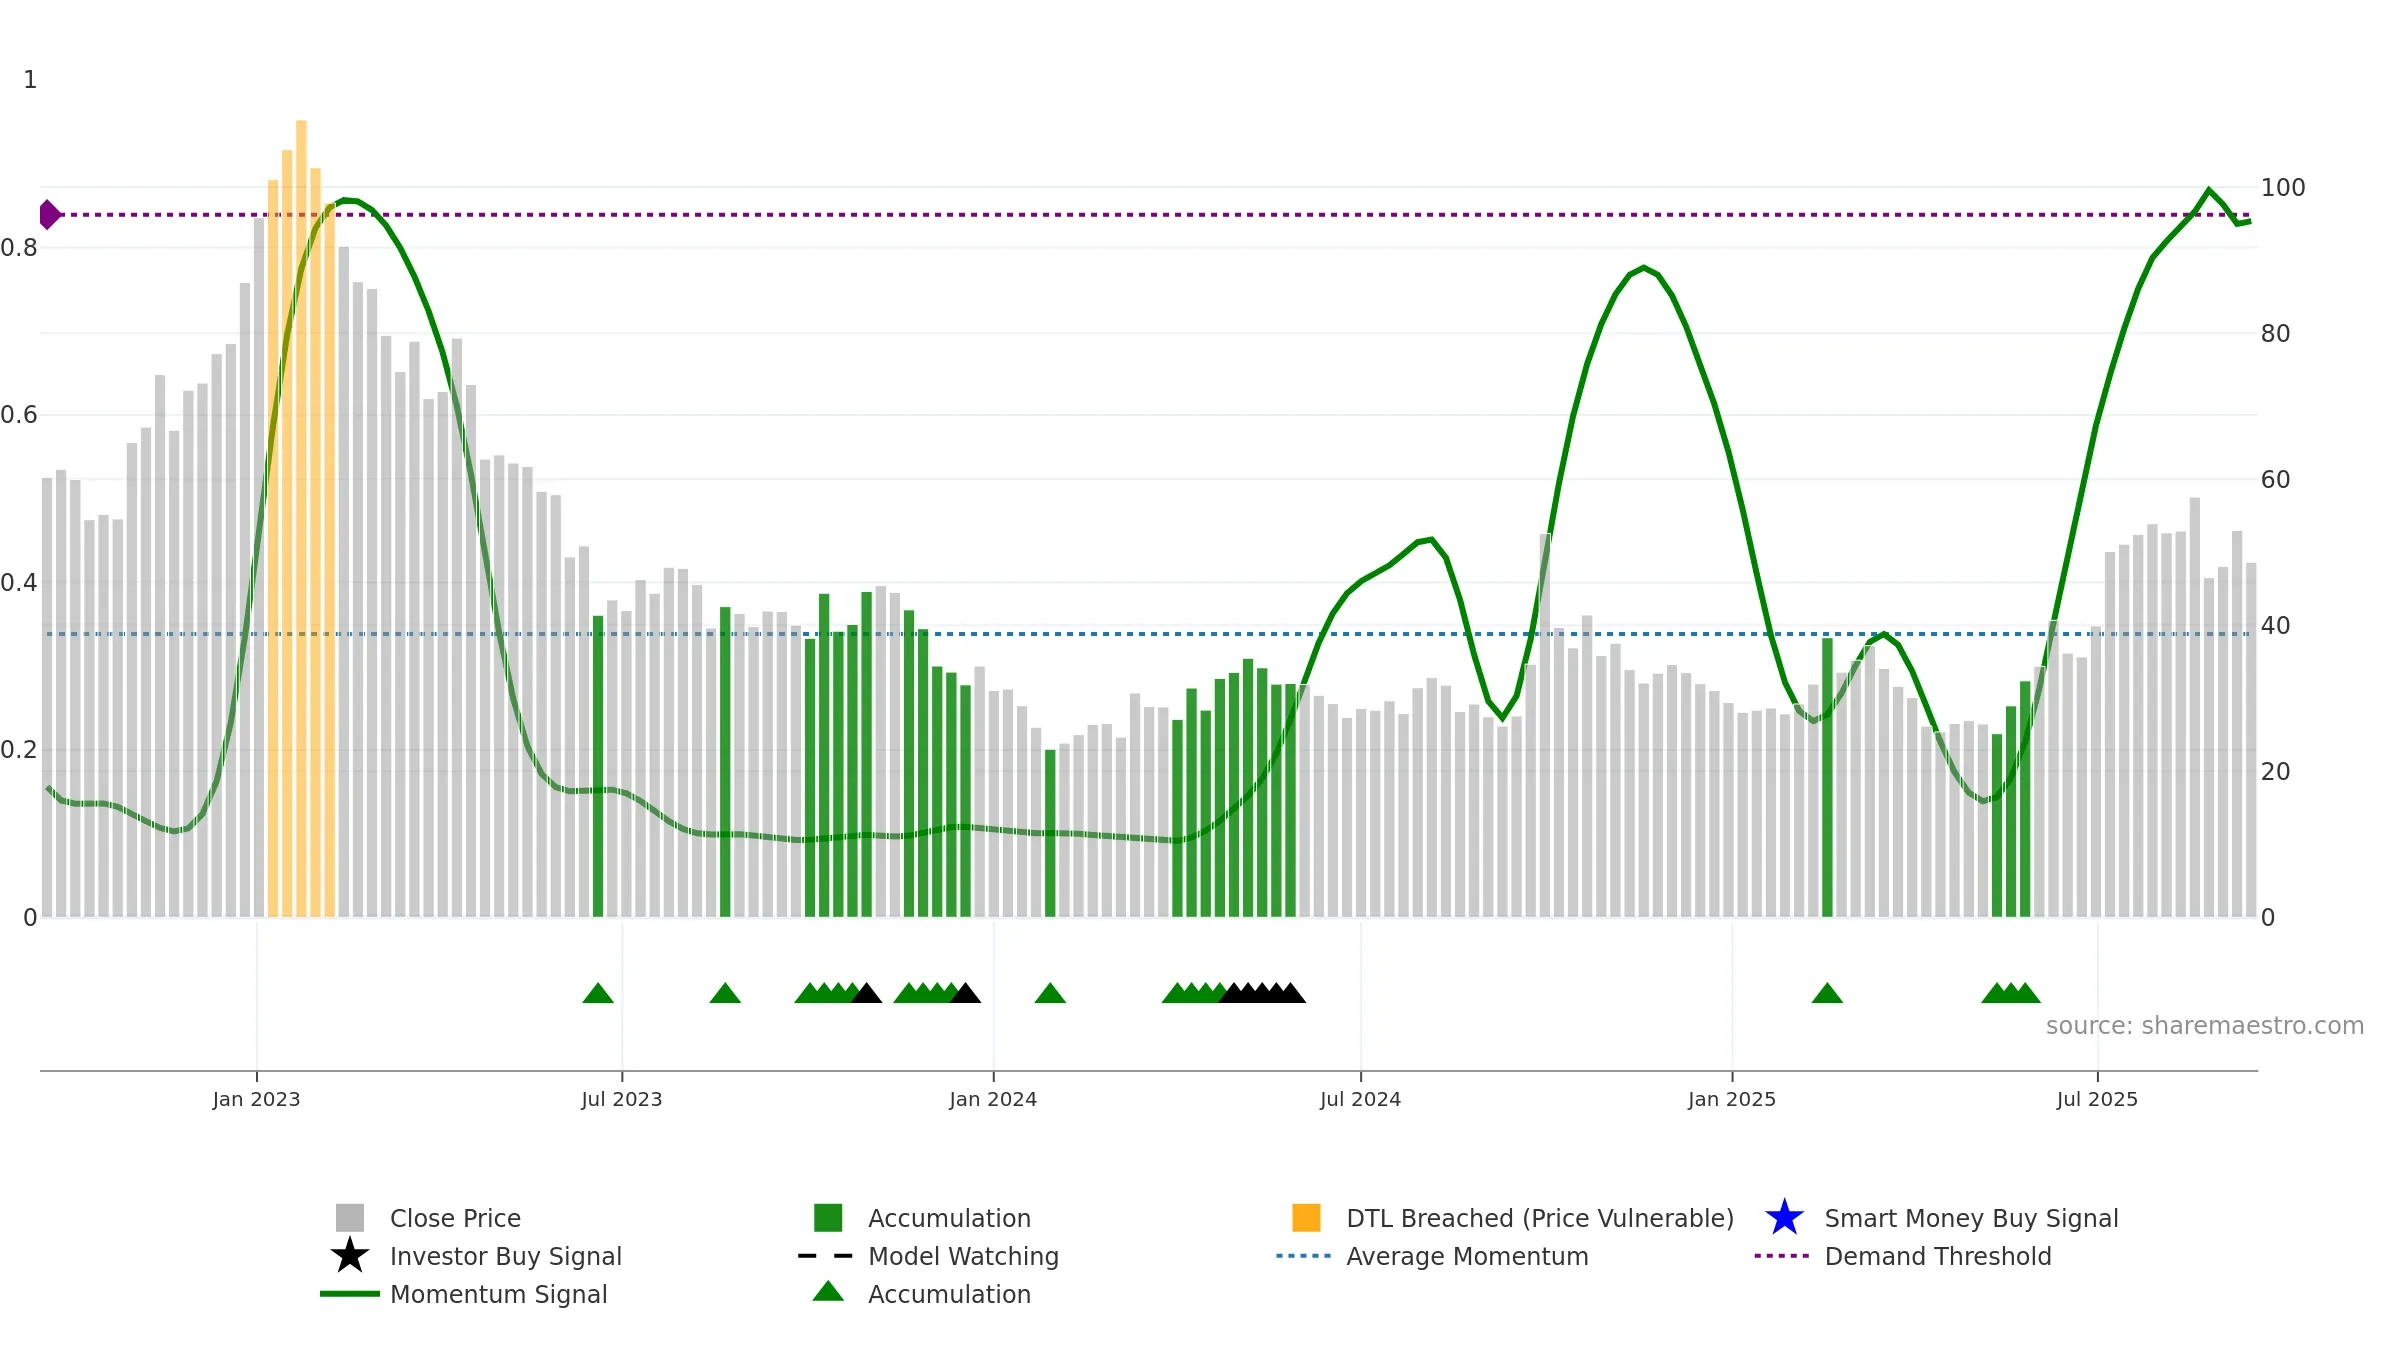Click the black Investor Buy Signal star icon
This screenshot has width=2400, height=1350.
pos(350,1256)
